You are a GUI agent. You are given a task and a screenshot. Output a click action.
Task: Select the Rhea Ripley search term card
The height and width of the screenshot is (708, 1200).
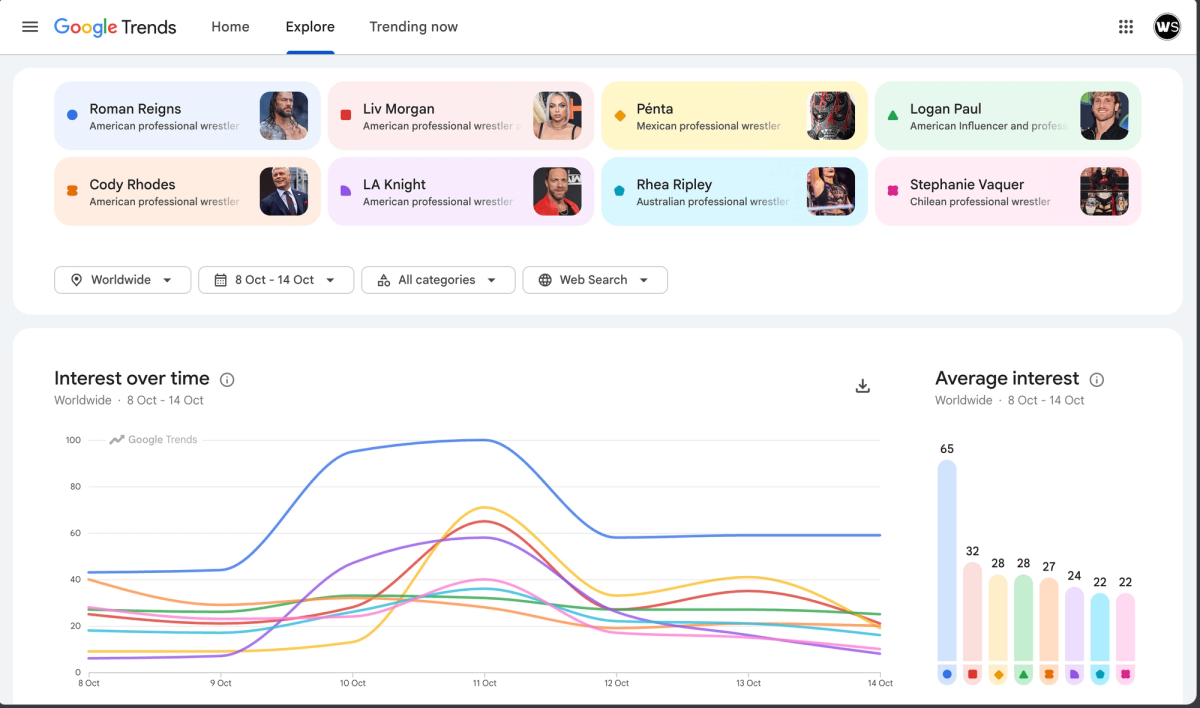click(x=734, y=191)
